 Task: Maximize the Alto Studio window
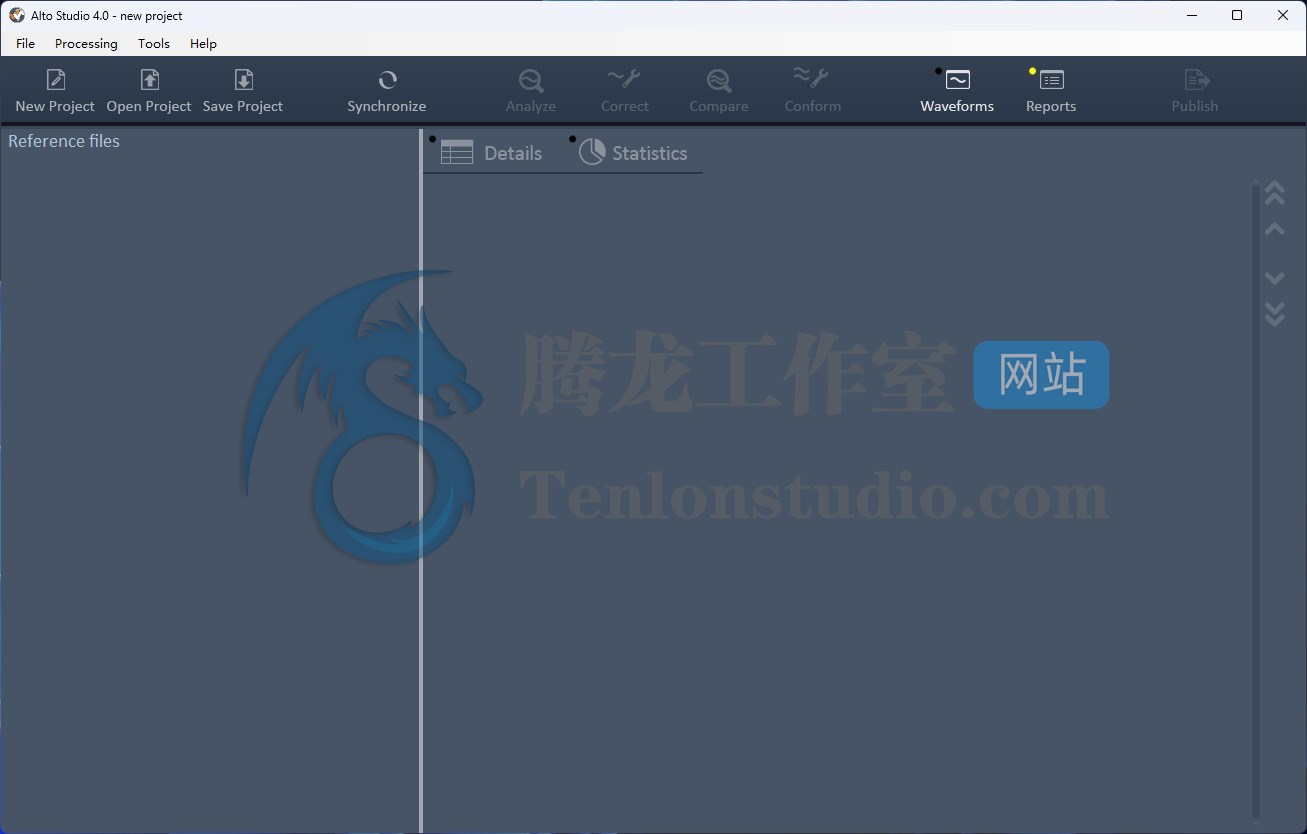(x=1237, y=15)
